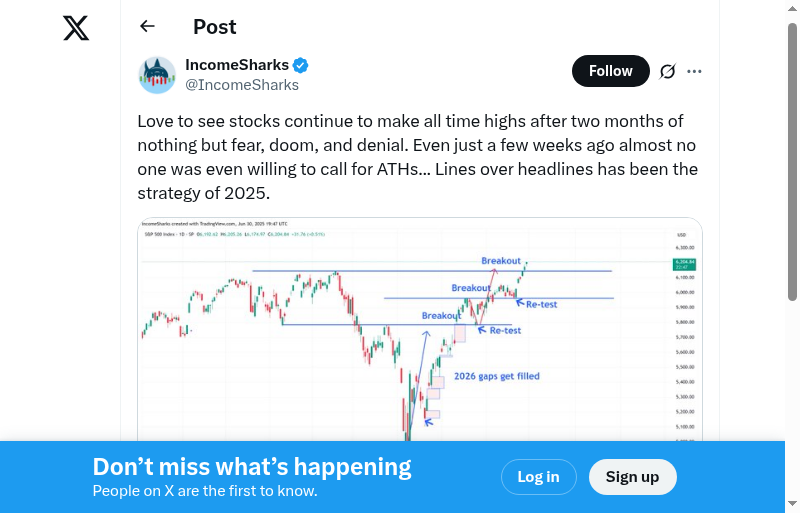Click the green price label on chart
Viewport: 800px width, 513px height.
point(685,264)
